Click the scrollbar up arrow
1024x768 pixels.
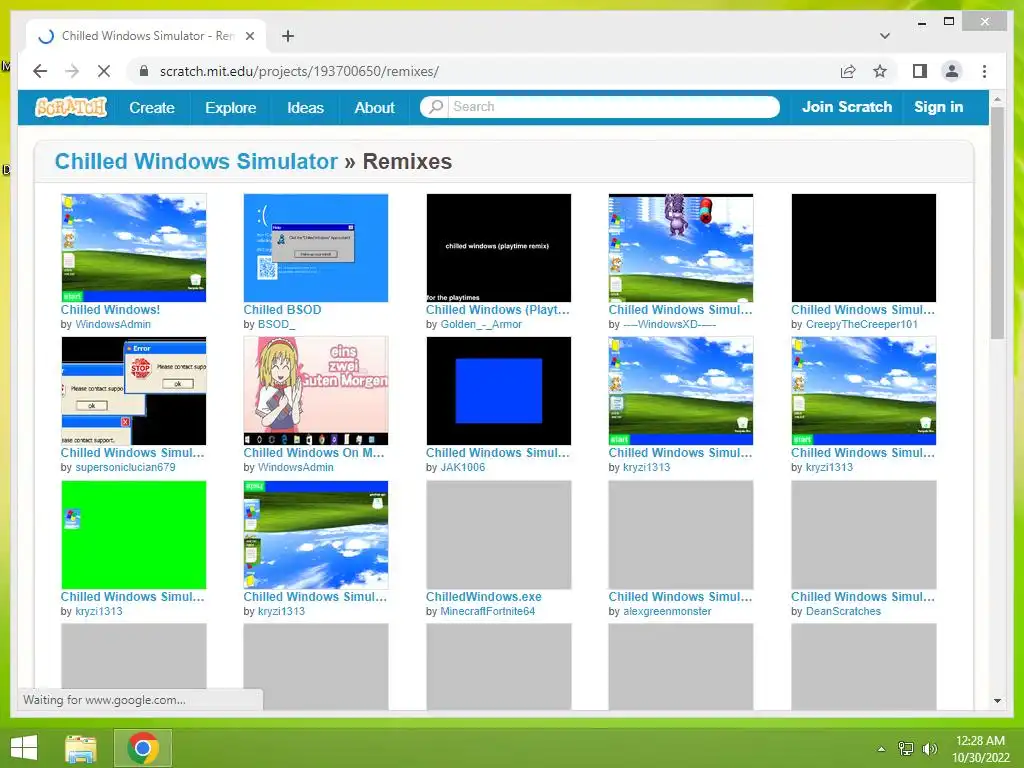(x=997, y=99)
